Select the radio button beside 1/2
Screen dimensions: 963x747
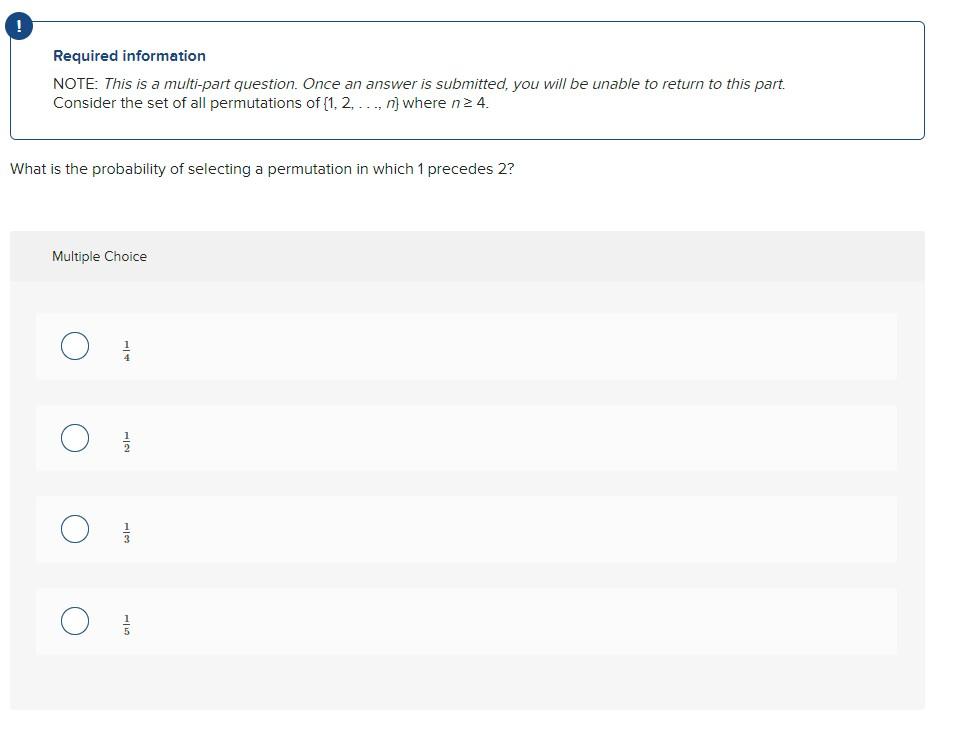[73, 437]
